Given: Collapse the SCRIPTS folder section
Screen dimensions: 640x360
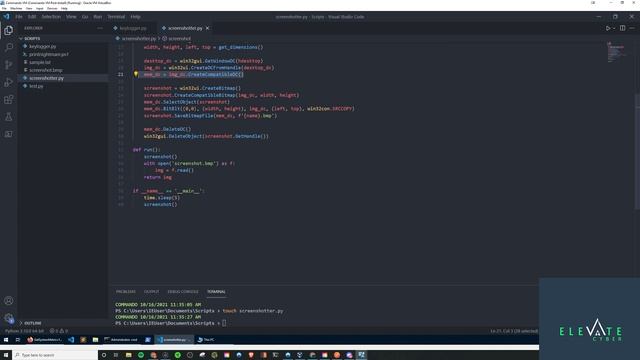Looking at the screenshot, I should click(31, 38).
